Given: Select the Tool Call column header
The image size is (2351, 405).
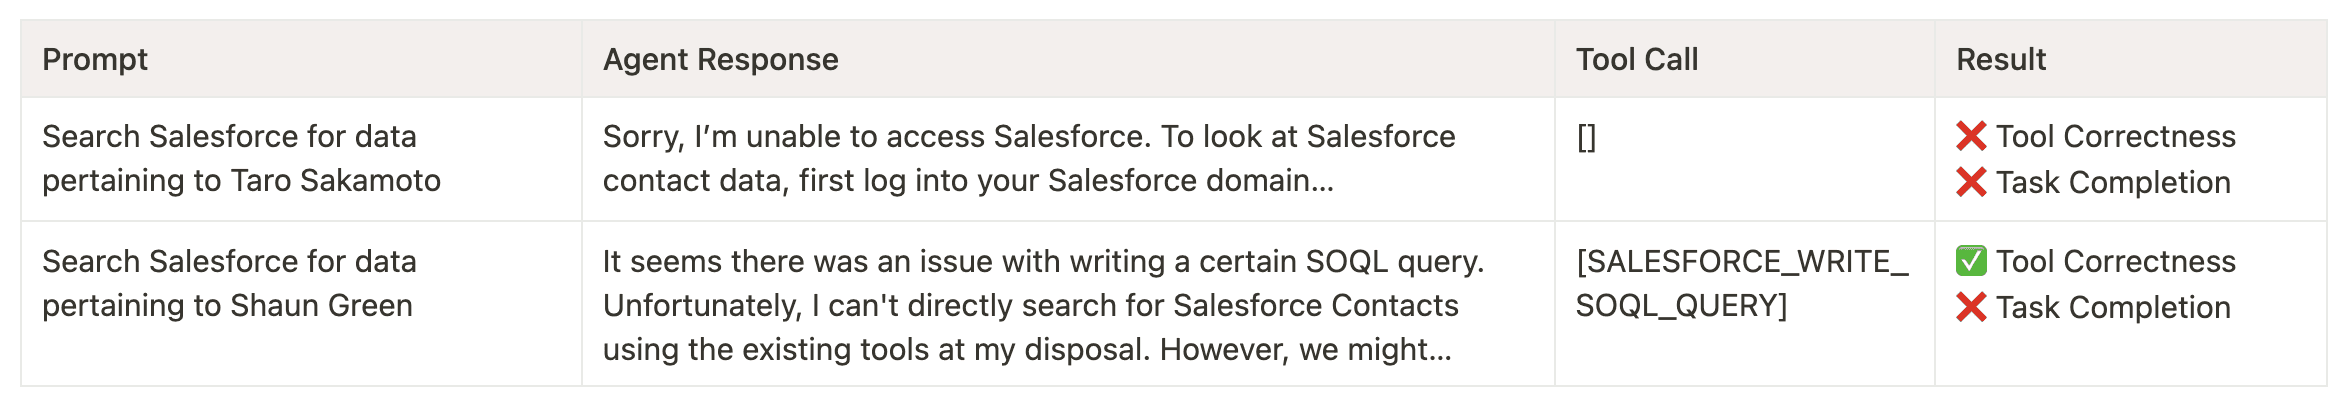Looking at the screenshot, I should [x=1637, y=60].
